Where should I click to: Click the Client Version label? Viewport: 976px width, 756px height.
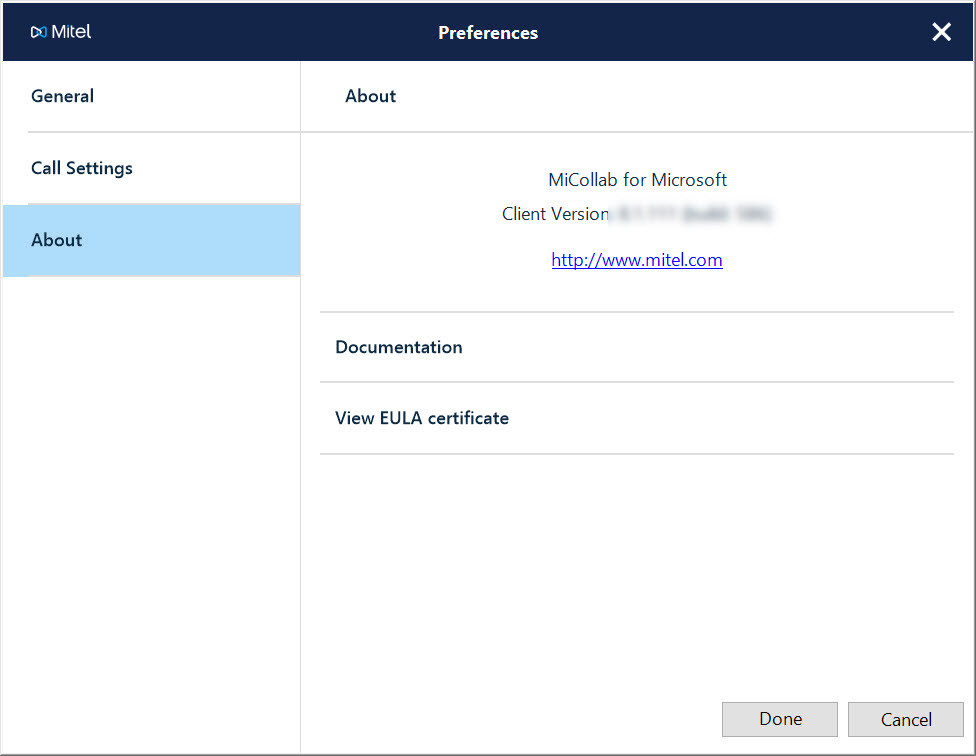coord(555,214)
